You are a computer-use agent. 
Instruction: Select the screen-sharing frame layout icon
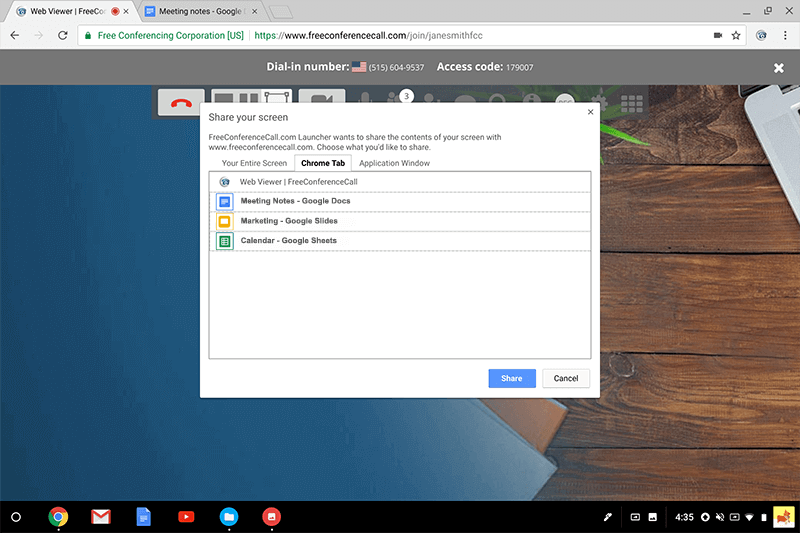277,97
